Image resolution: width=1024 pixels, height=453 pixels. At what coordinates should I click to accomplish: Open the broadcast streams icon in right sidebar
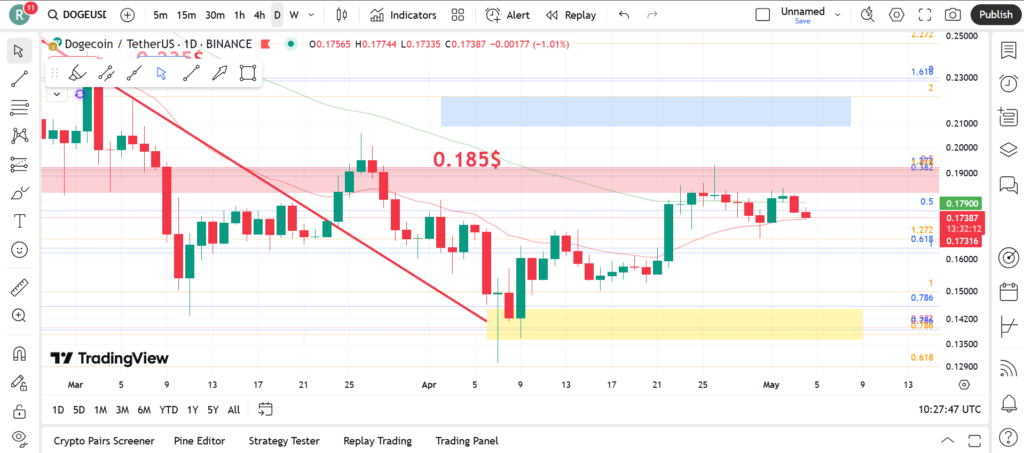(x=1008, y=370)
